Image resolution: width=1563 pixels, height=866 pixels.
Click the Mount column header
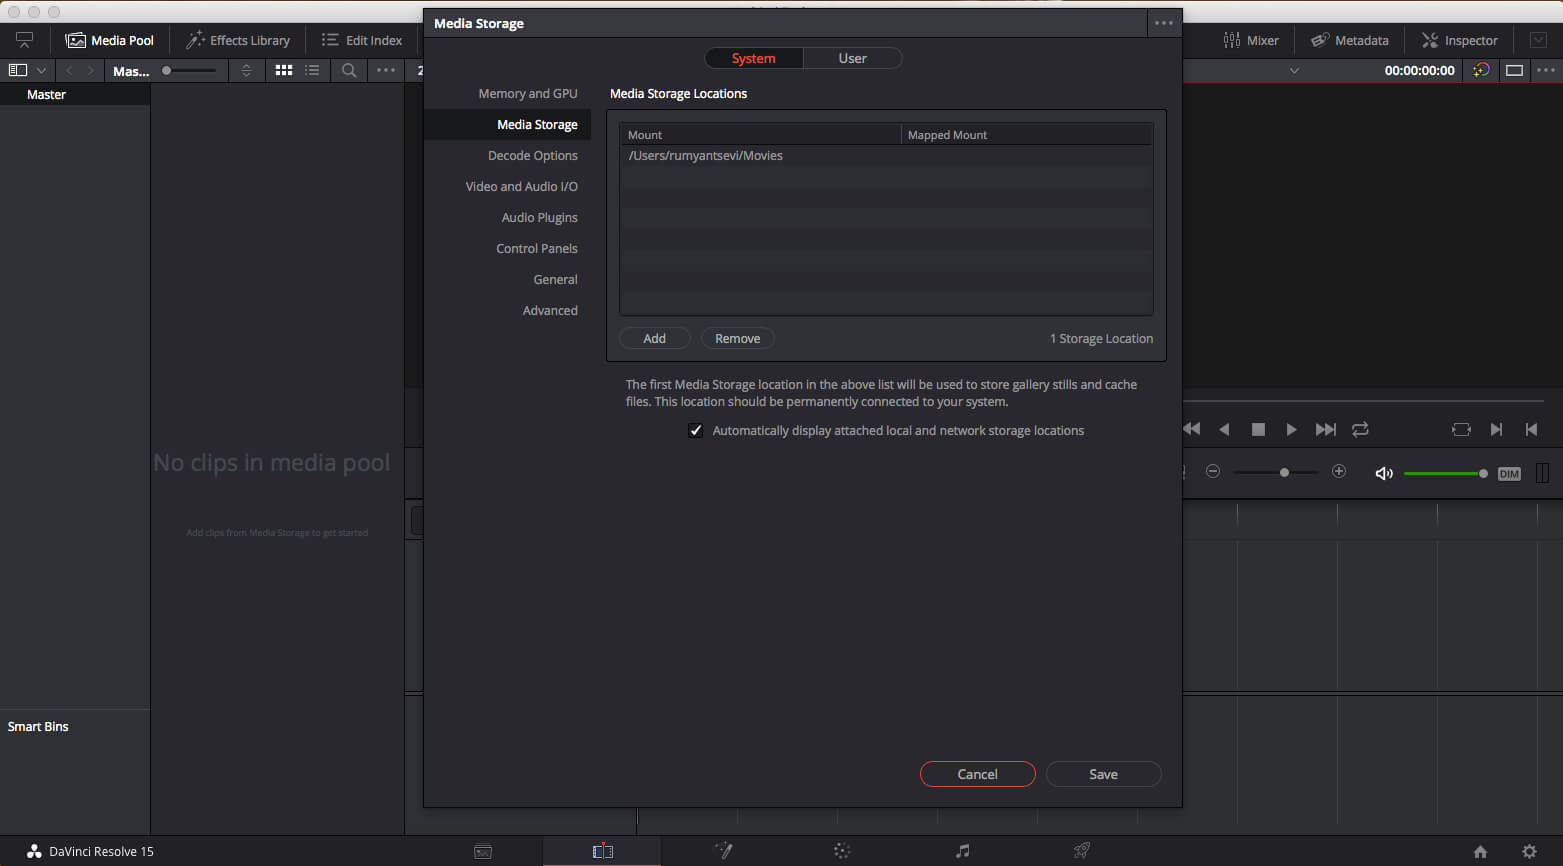[760, 134]
